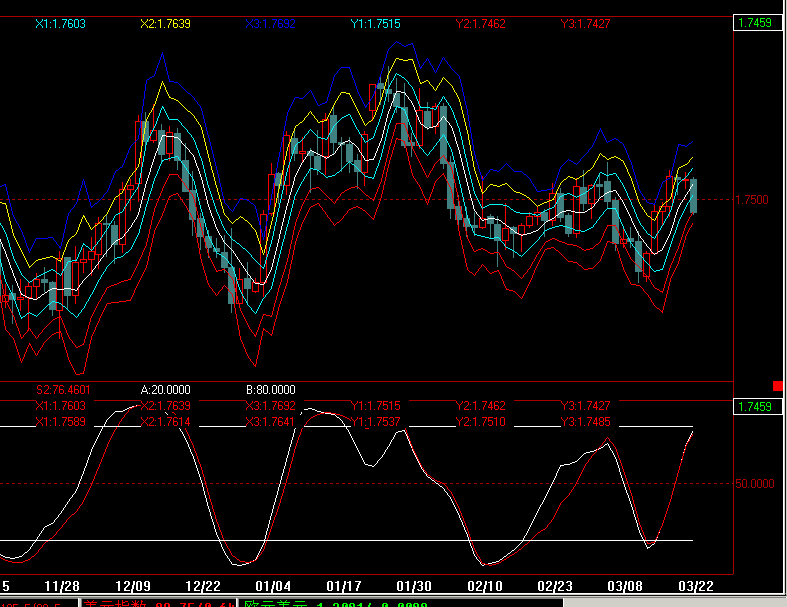
Task: Click the 02/10 date on timeline
Action: coord(484,586)
